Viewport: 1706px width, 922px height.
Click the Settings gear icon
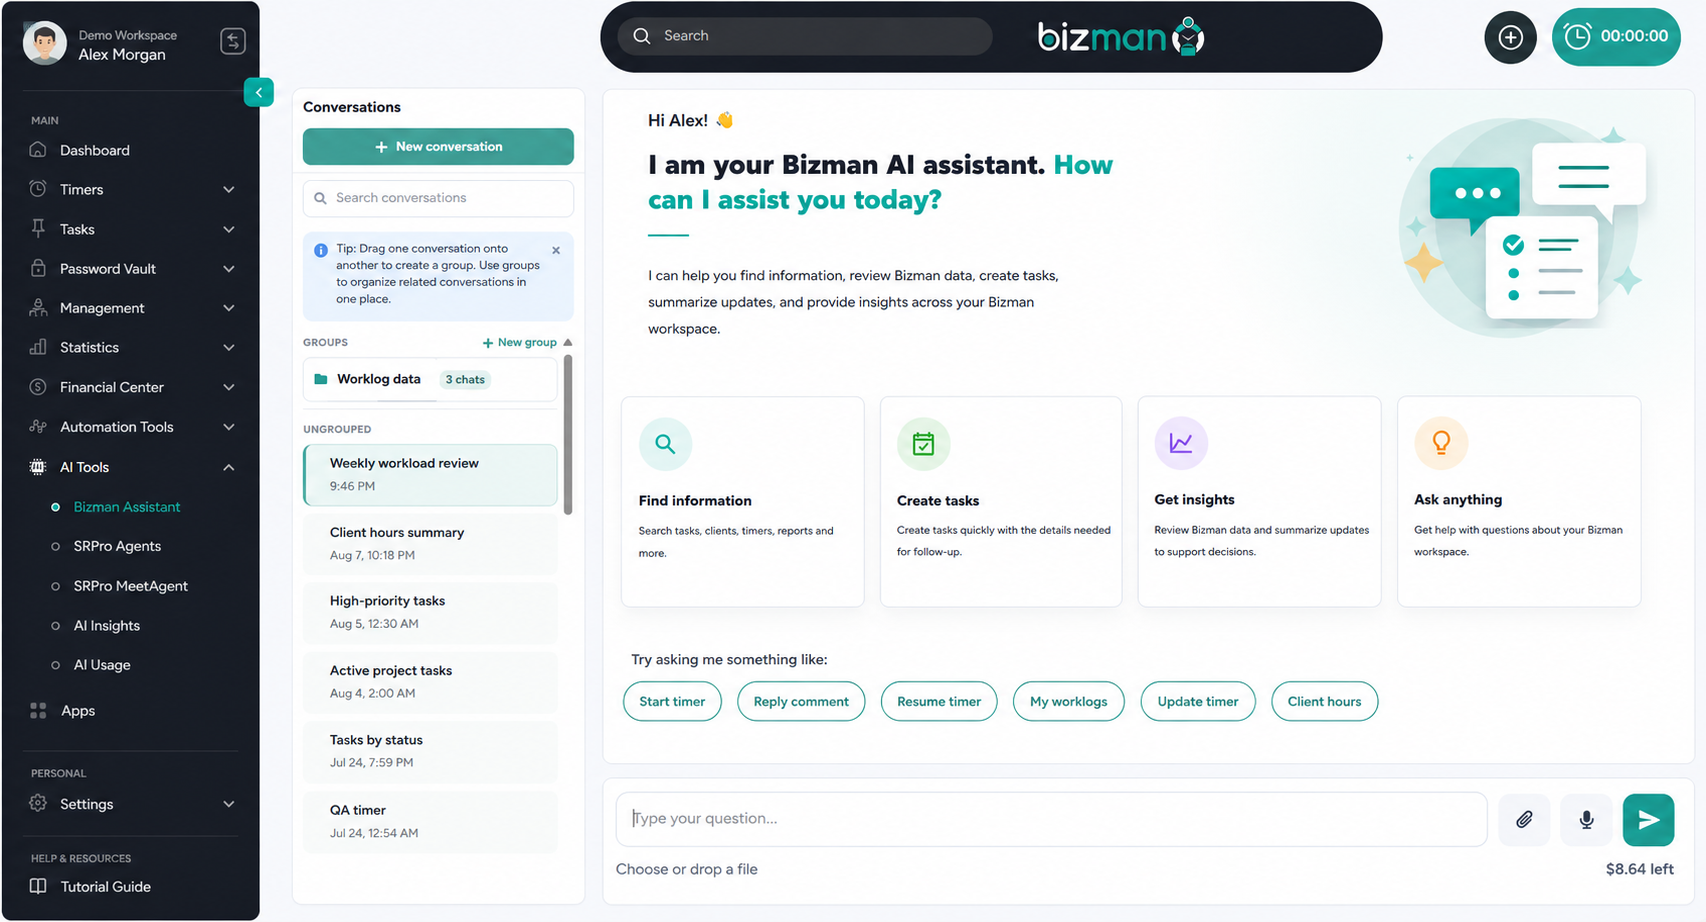click(x=38, y=803)
